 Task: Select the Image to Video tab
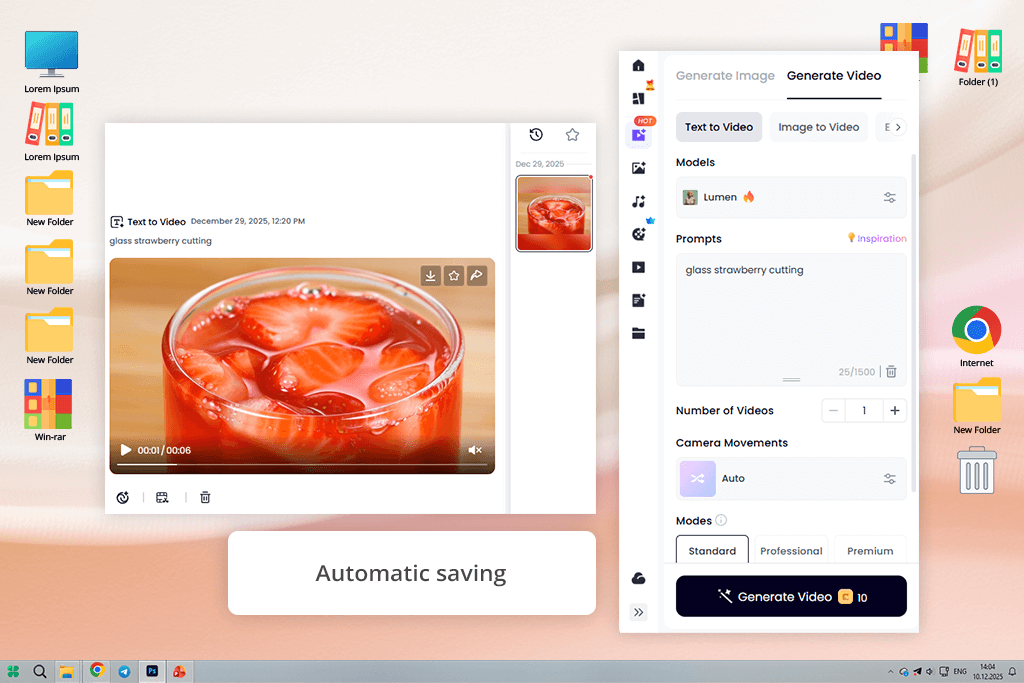818,127
